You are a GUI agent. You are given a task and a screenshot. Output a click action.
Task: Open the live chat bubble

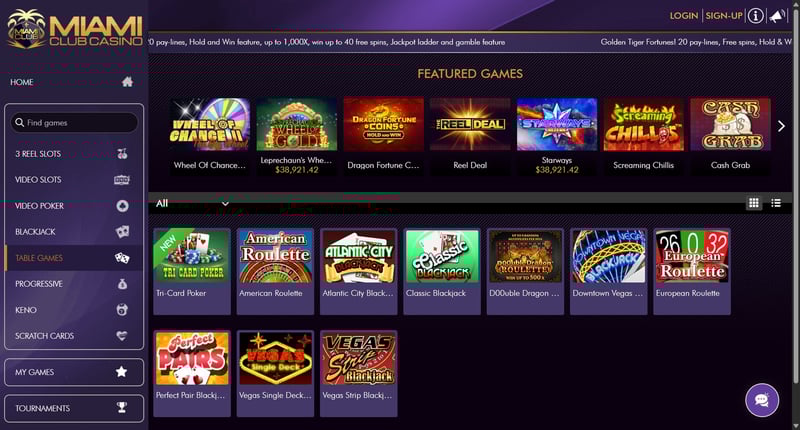click(762, 400)
